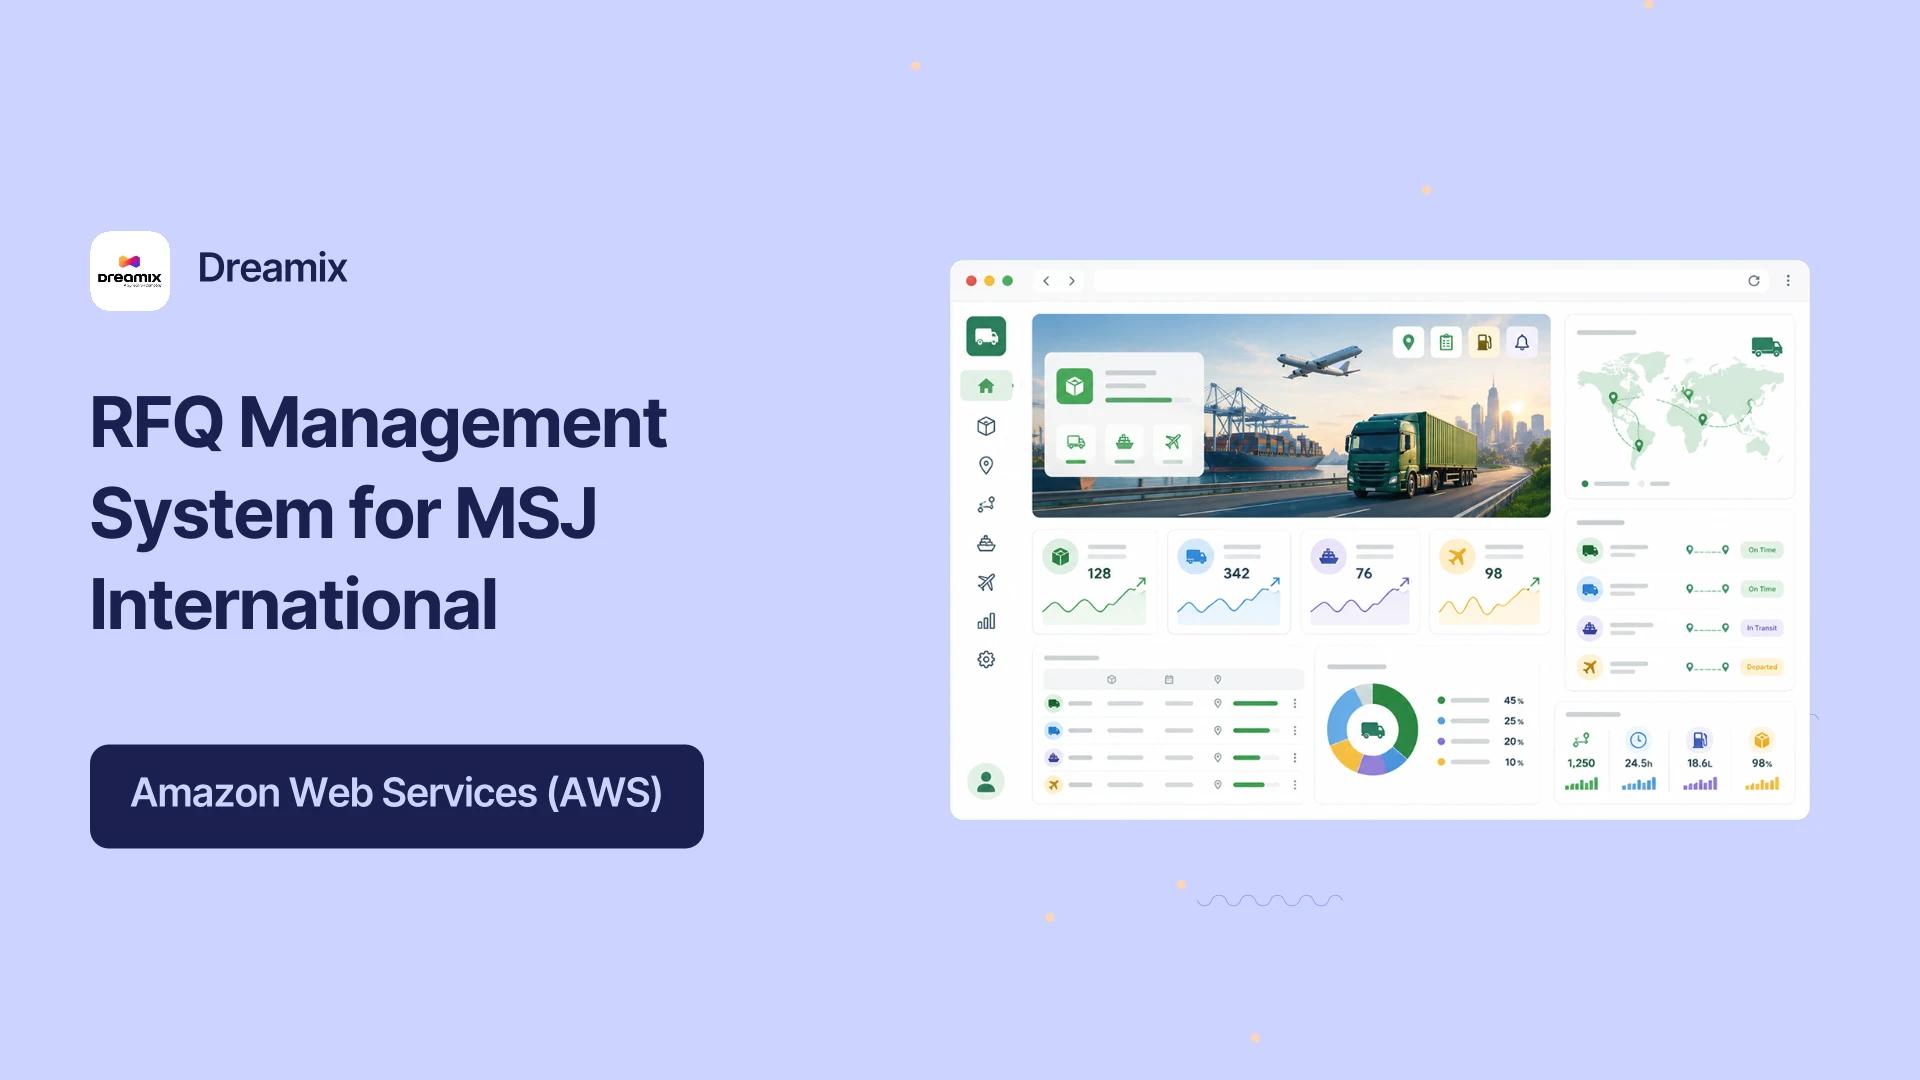Click plane row progress bar

coord(1256,785)
